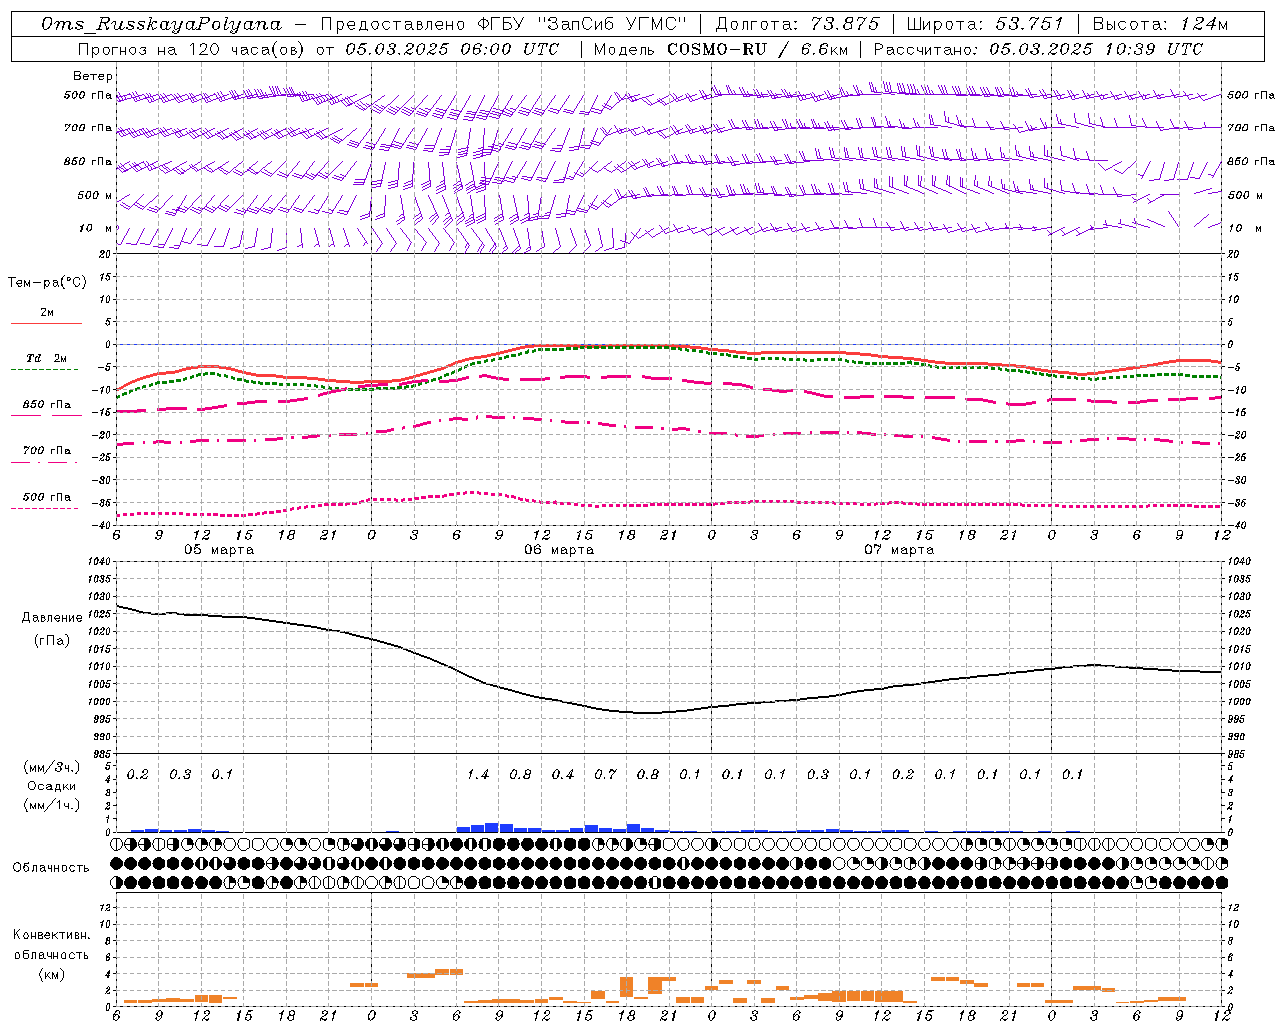Click the 500 гПа dotted legend in temperature panel
The height and width of the screenshot is (1024, 1280).
click(x=47, y=497)
